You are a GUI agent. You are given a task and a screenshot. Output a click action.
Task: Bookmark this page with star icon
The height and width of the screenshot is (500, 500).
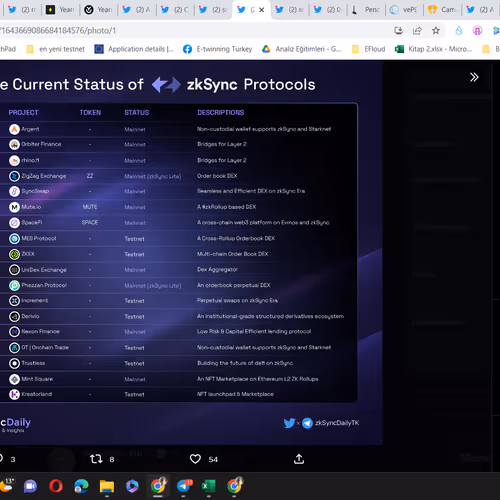tap(436, 31)
